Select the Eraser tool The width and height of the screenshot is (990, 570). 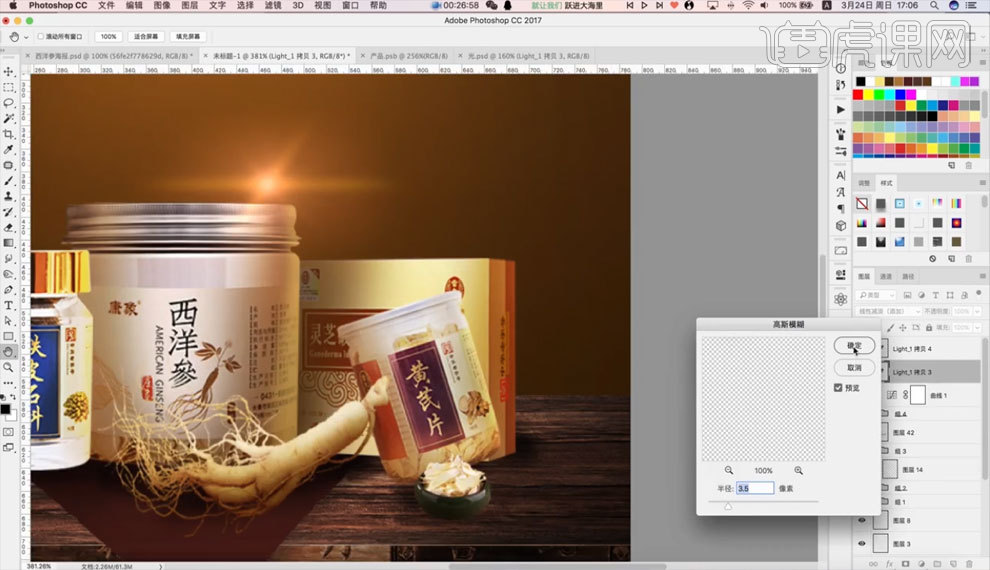point(9,227)
